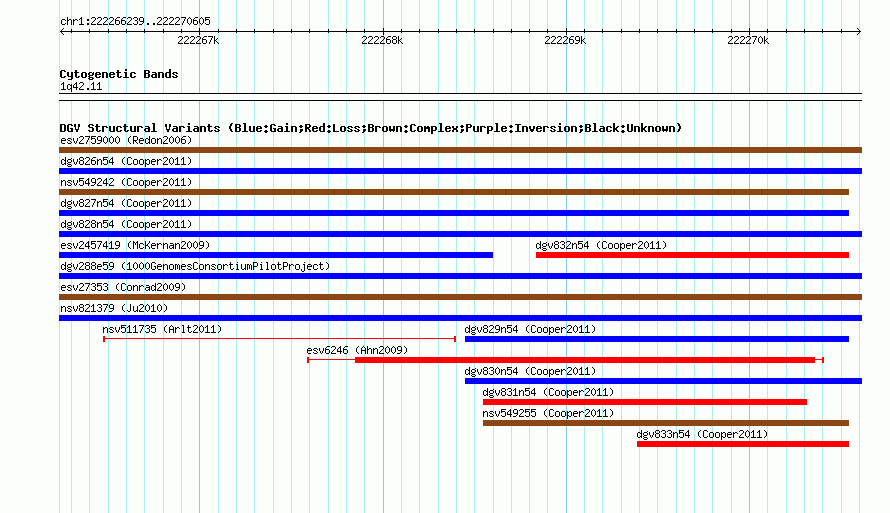Select the dgv829n54 (Cooper2011) blue bar
890x513 pixels.
point(657,339)
